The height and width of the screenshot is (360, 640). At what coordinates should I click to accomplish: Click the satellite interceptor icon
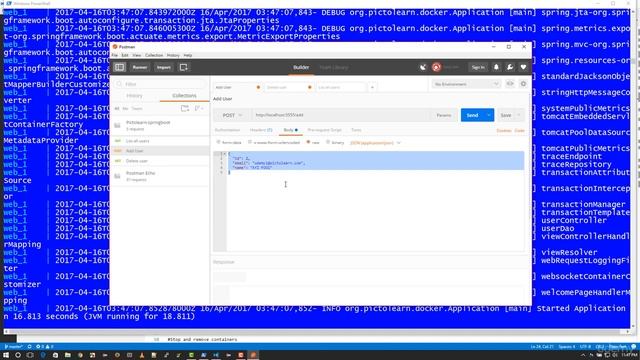pos(423,67)
